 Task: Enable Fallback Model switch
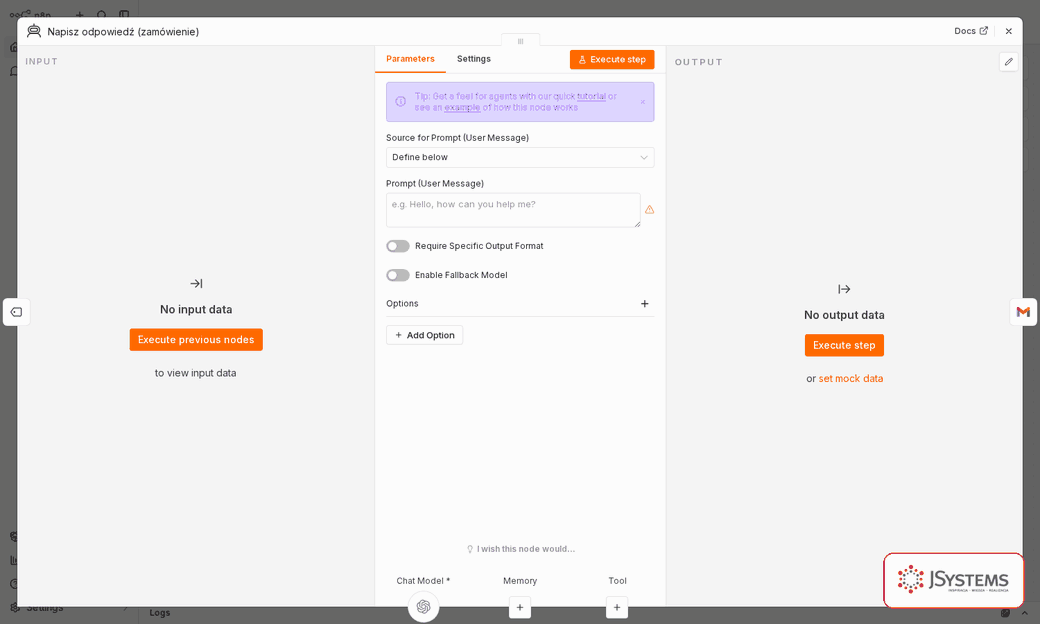point(398,275)
